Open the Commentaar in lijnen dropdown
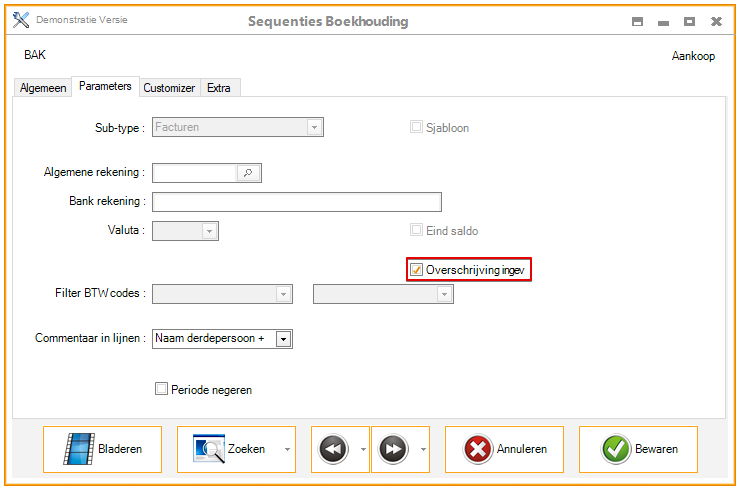 click(x=283, y=339)
